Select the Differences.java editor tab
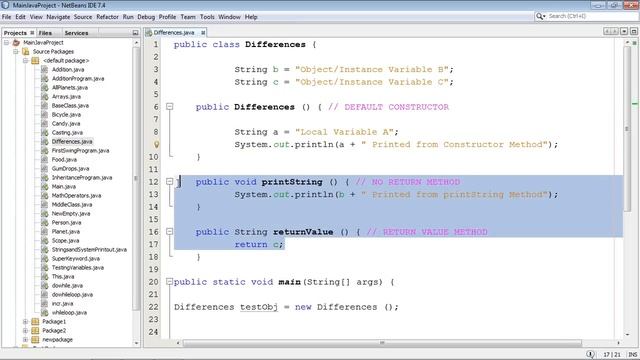 click(174, 32)
